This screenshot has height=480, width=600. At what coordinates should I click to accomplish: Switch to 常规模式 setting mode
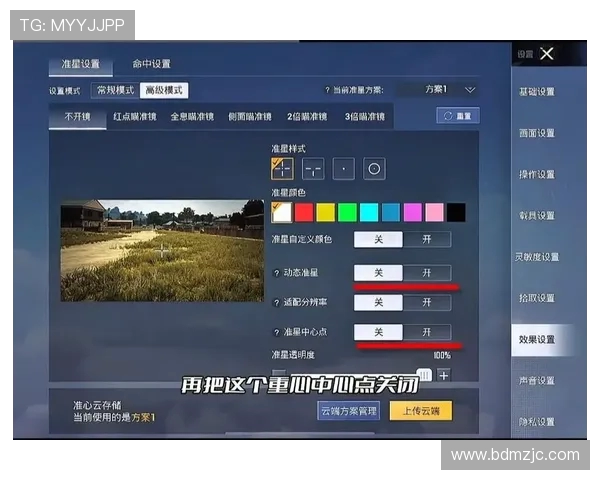pos(116,90)
